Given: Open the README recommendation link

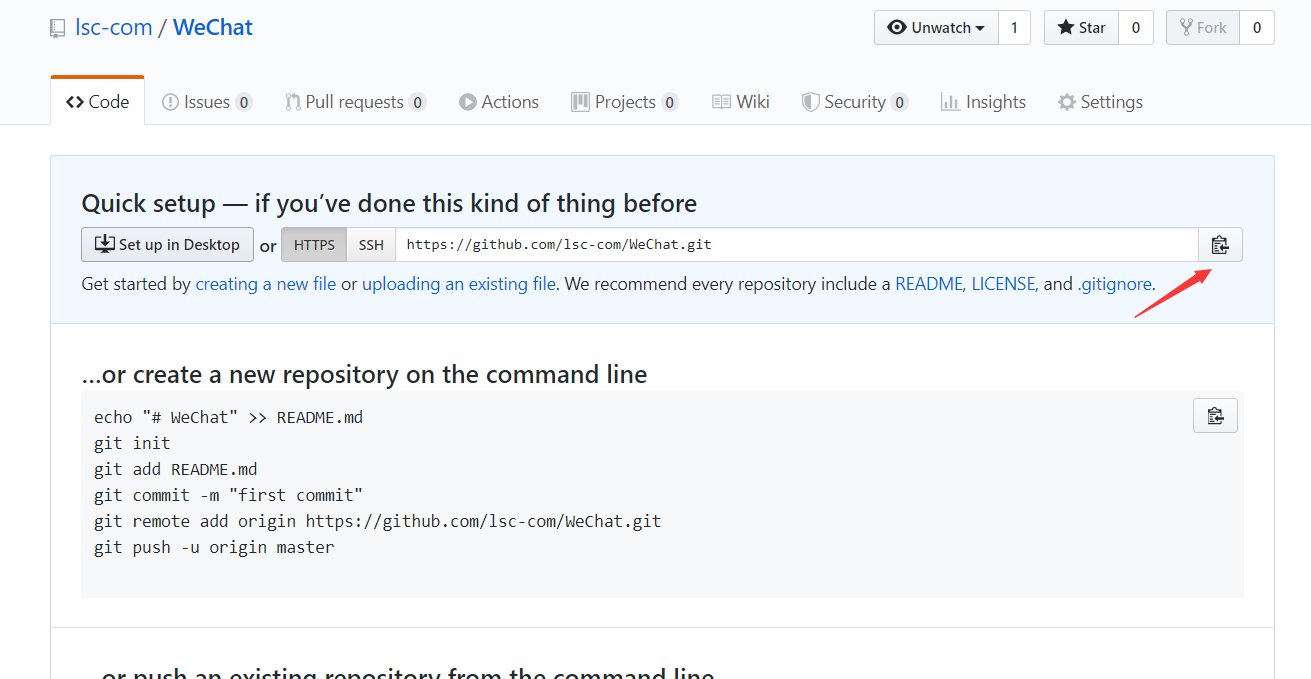Looking at the screenshot, I should (929, 284).
